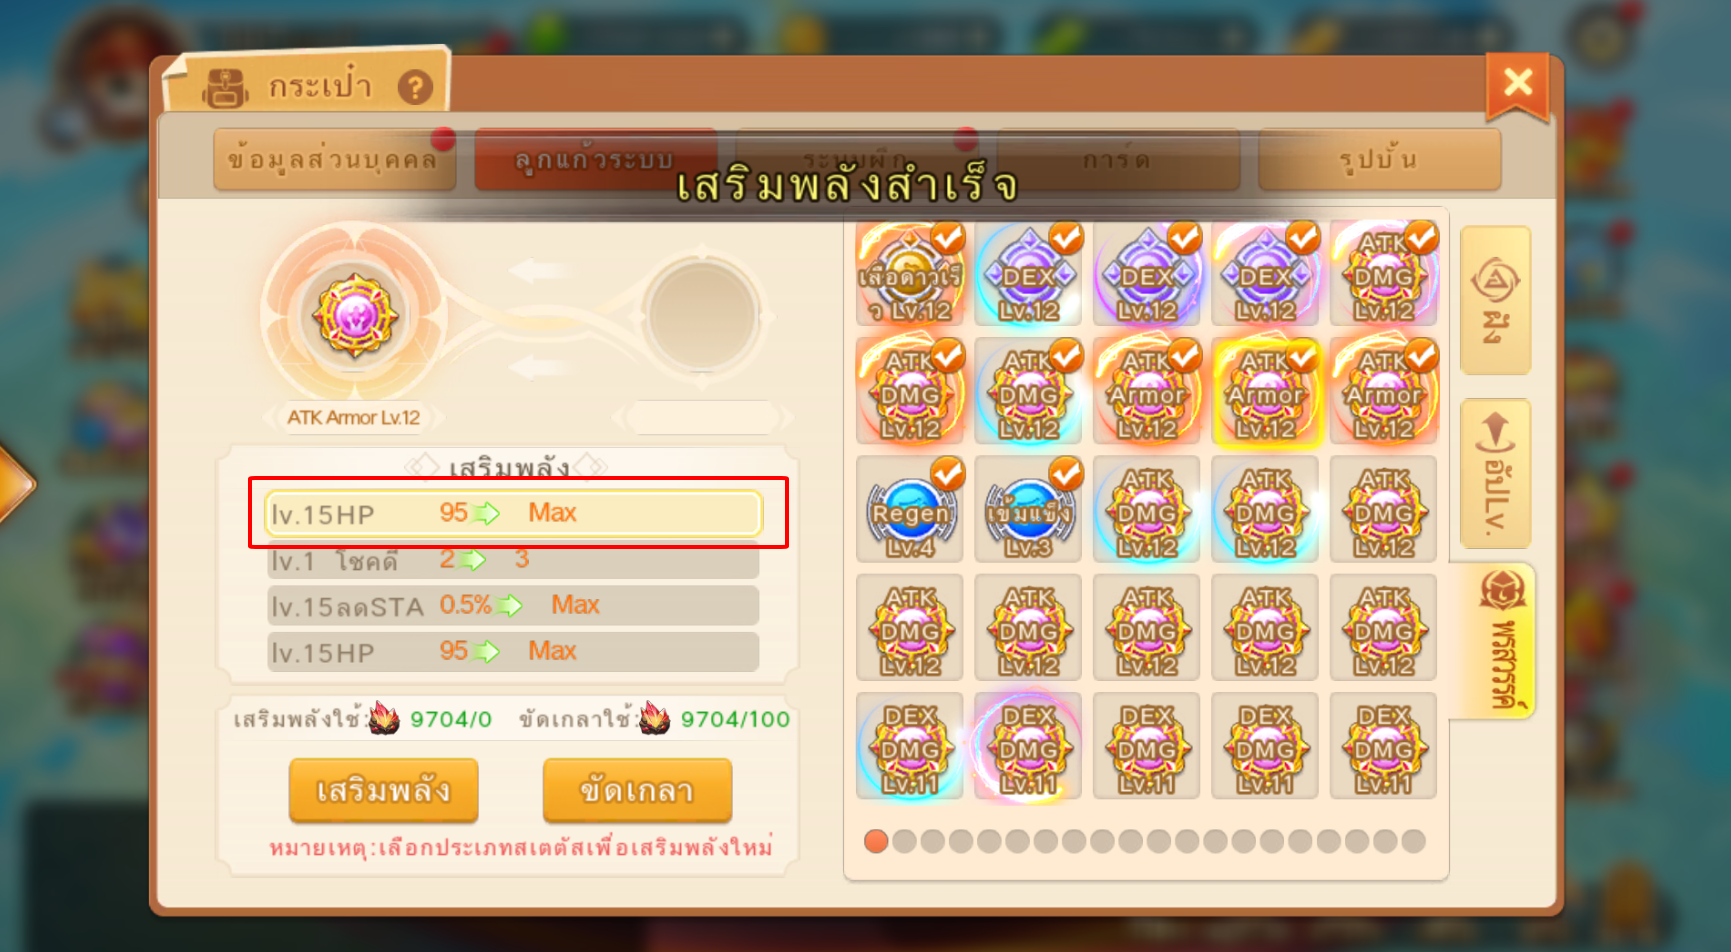This screenshot has width=1731, height=952.
Task: Click the เสริมพลัง button
Action: coord(383,790)
